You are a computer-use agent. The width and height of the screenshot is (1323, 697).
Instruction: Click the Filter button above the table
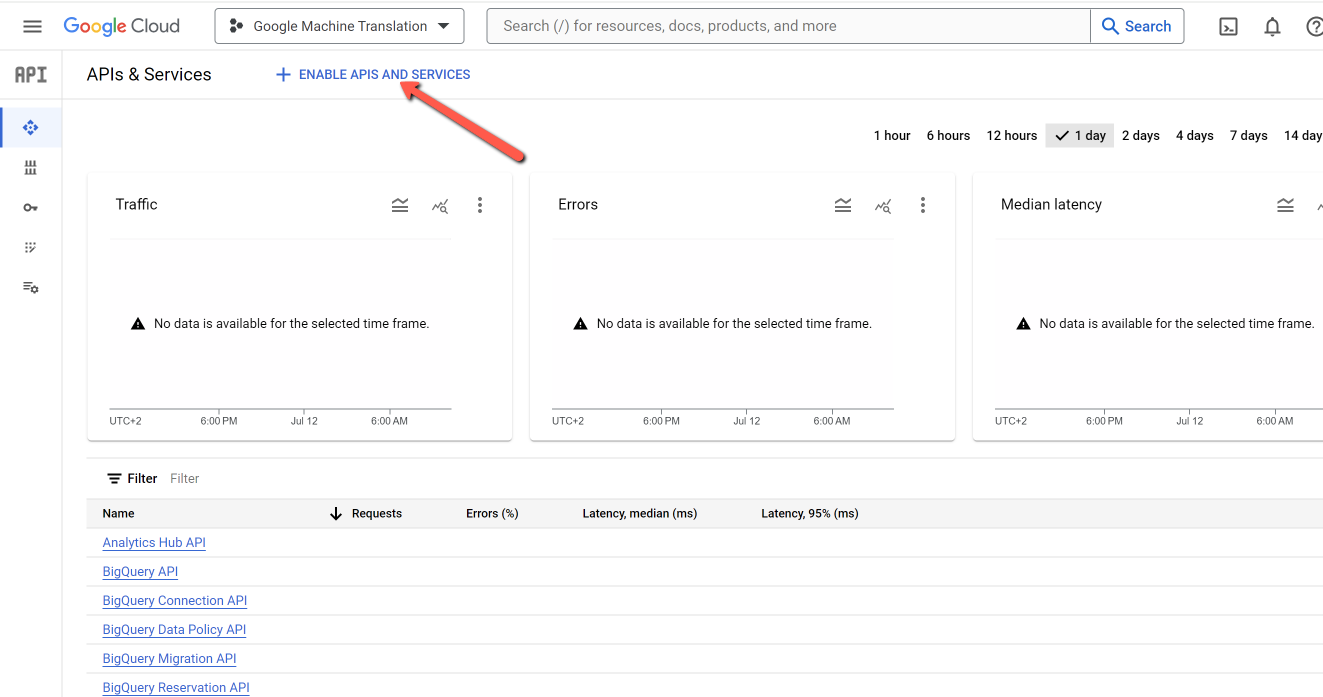point(132,479)
